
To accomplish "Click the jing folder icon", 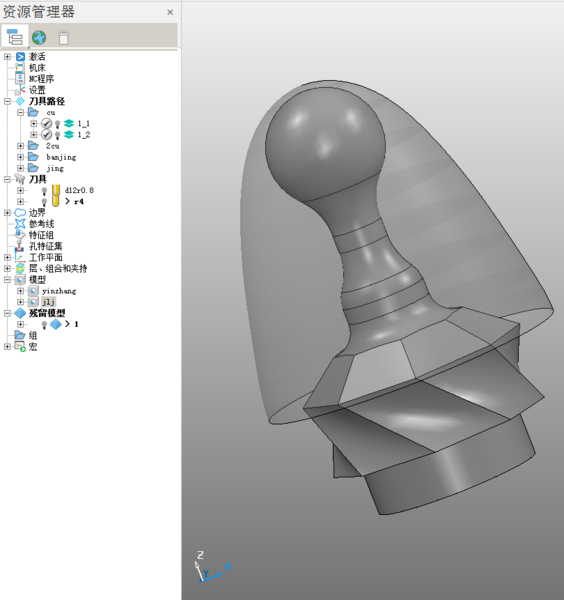I will pyautogui.click(x=33, y=168).
